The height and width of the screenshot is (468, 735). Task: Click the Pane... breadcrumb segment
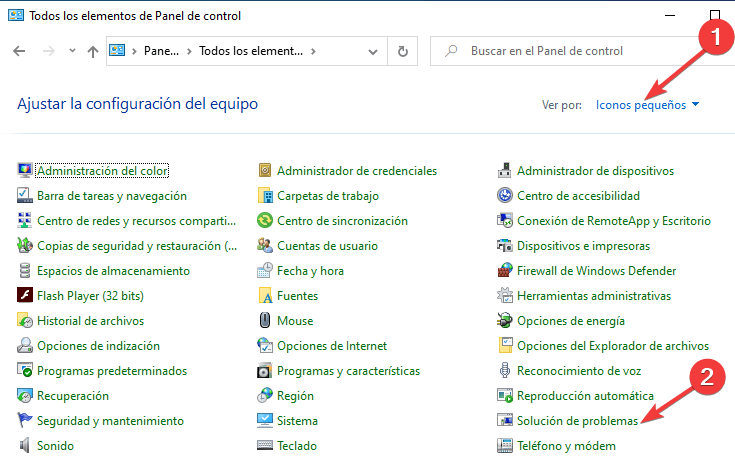(x=161, y=51)
